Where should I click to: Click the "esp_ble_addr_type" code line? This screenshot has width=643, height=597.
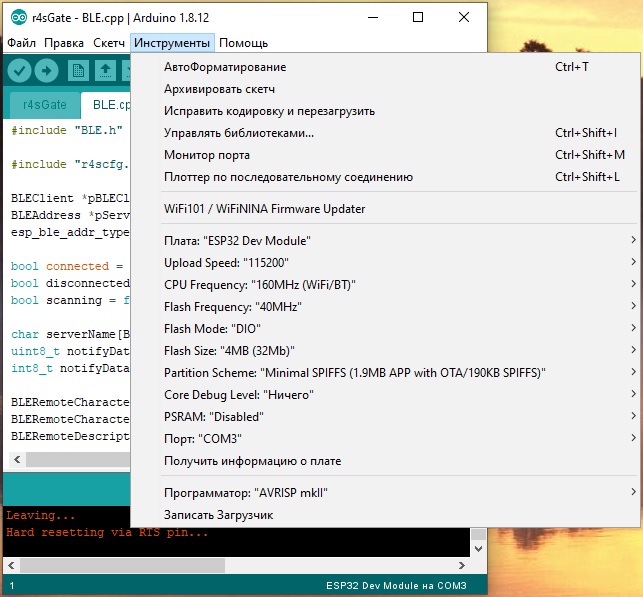pyautogui.click(x=70, y=232)
